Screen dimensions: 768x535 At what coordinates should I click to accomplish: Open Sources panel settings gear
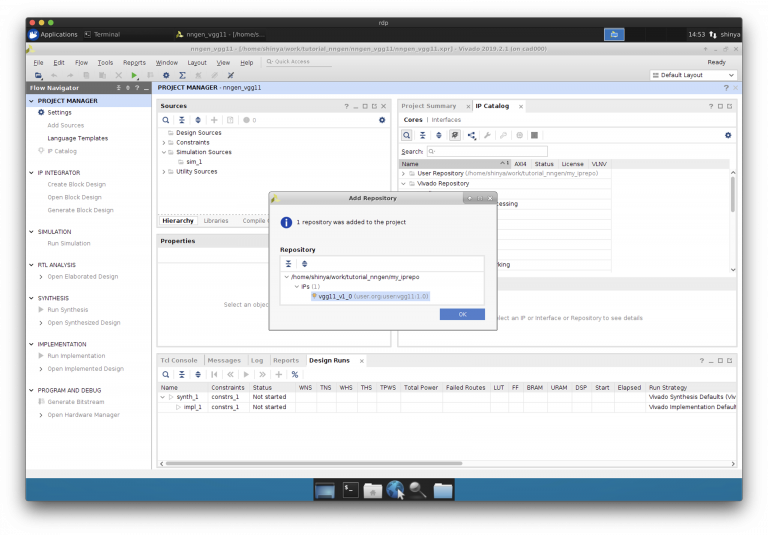[x=381, y=120]
